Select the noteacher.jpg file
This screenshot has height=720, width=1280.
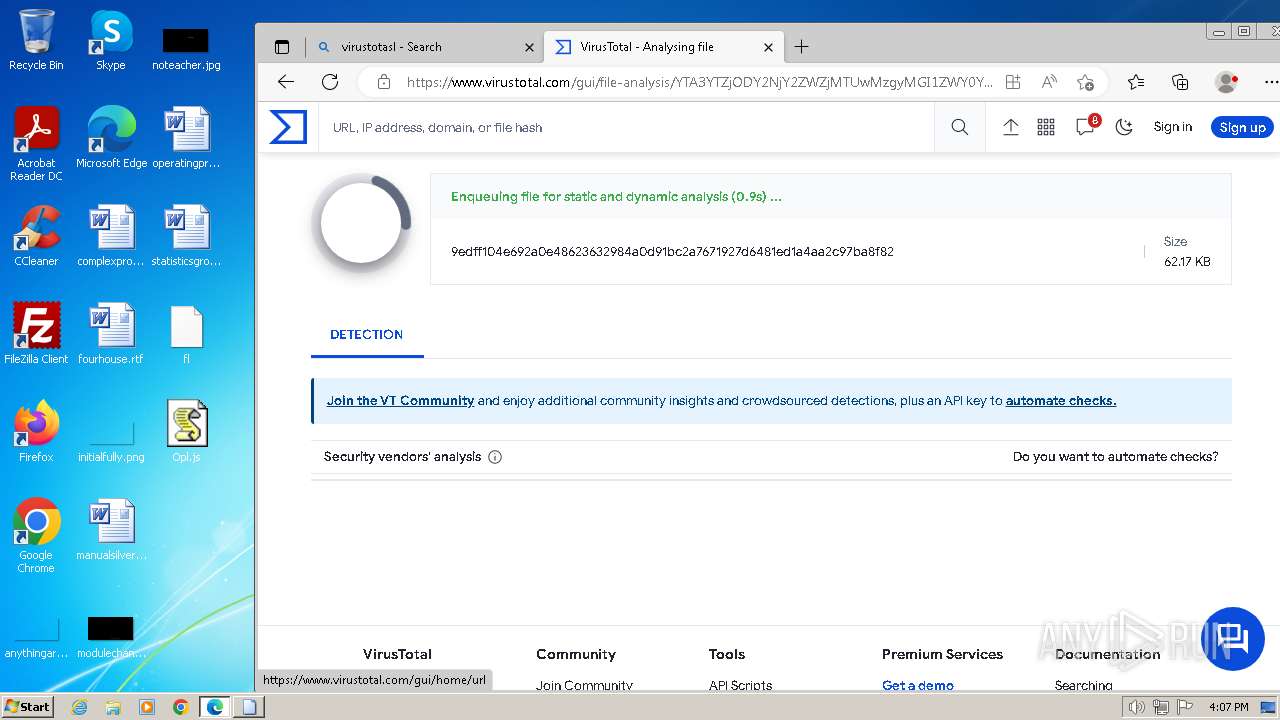coord(186,48)
